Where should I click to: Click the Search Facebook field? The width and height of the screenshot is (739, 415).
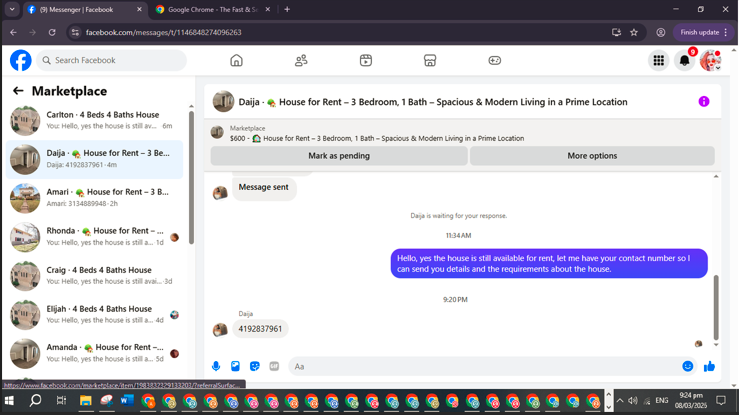tap(111, 60)
